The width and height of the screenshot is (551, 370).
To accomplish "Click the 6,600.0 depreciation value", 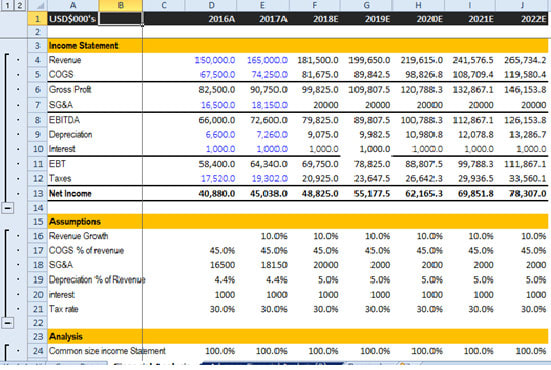I will (220, 135).
